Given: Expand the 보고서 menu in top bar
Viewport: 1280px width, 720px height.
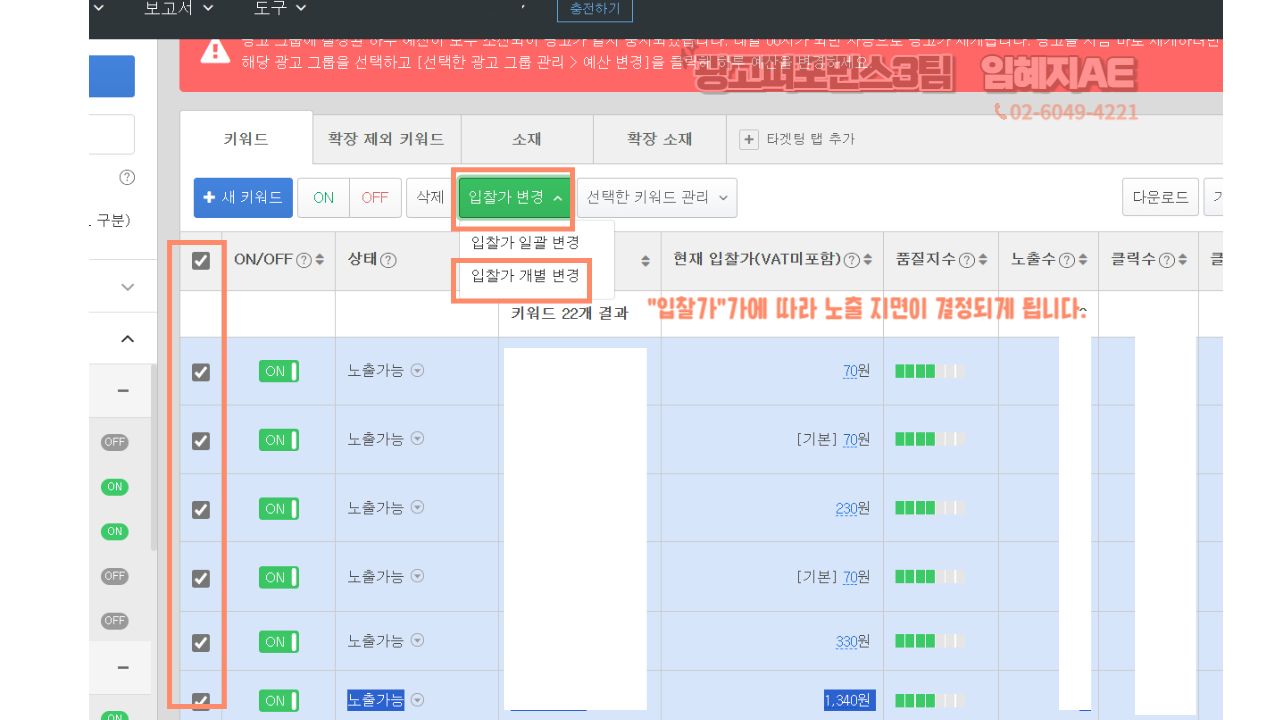Looking at the screenshot, I should pos(179,9).
